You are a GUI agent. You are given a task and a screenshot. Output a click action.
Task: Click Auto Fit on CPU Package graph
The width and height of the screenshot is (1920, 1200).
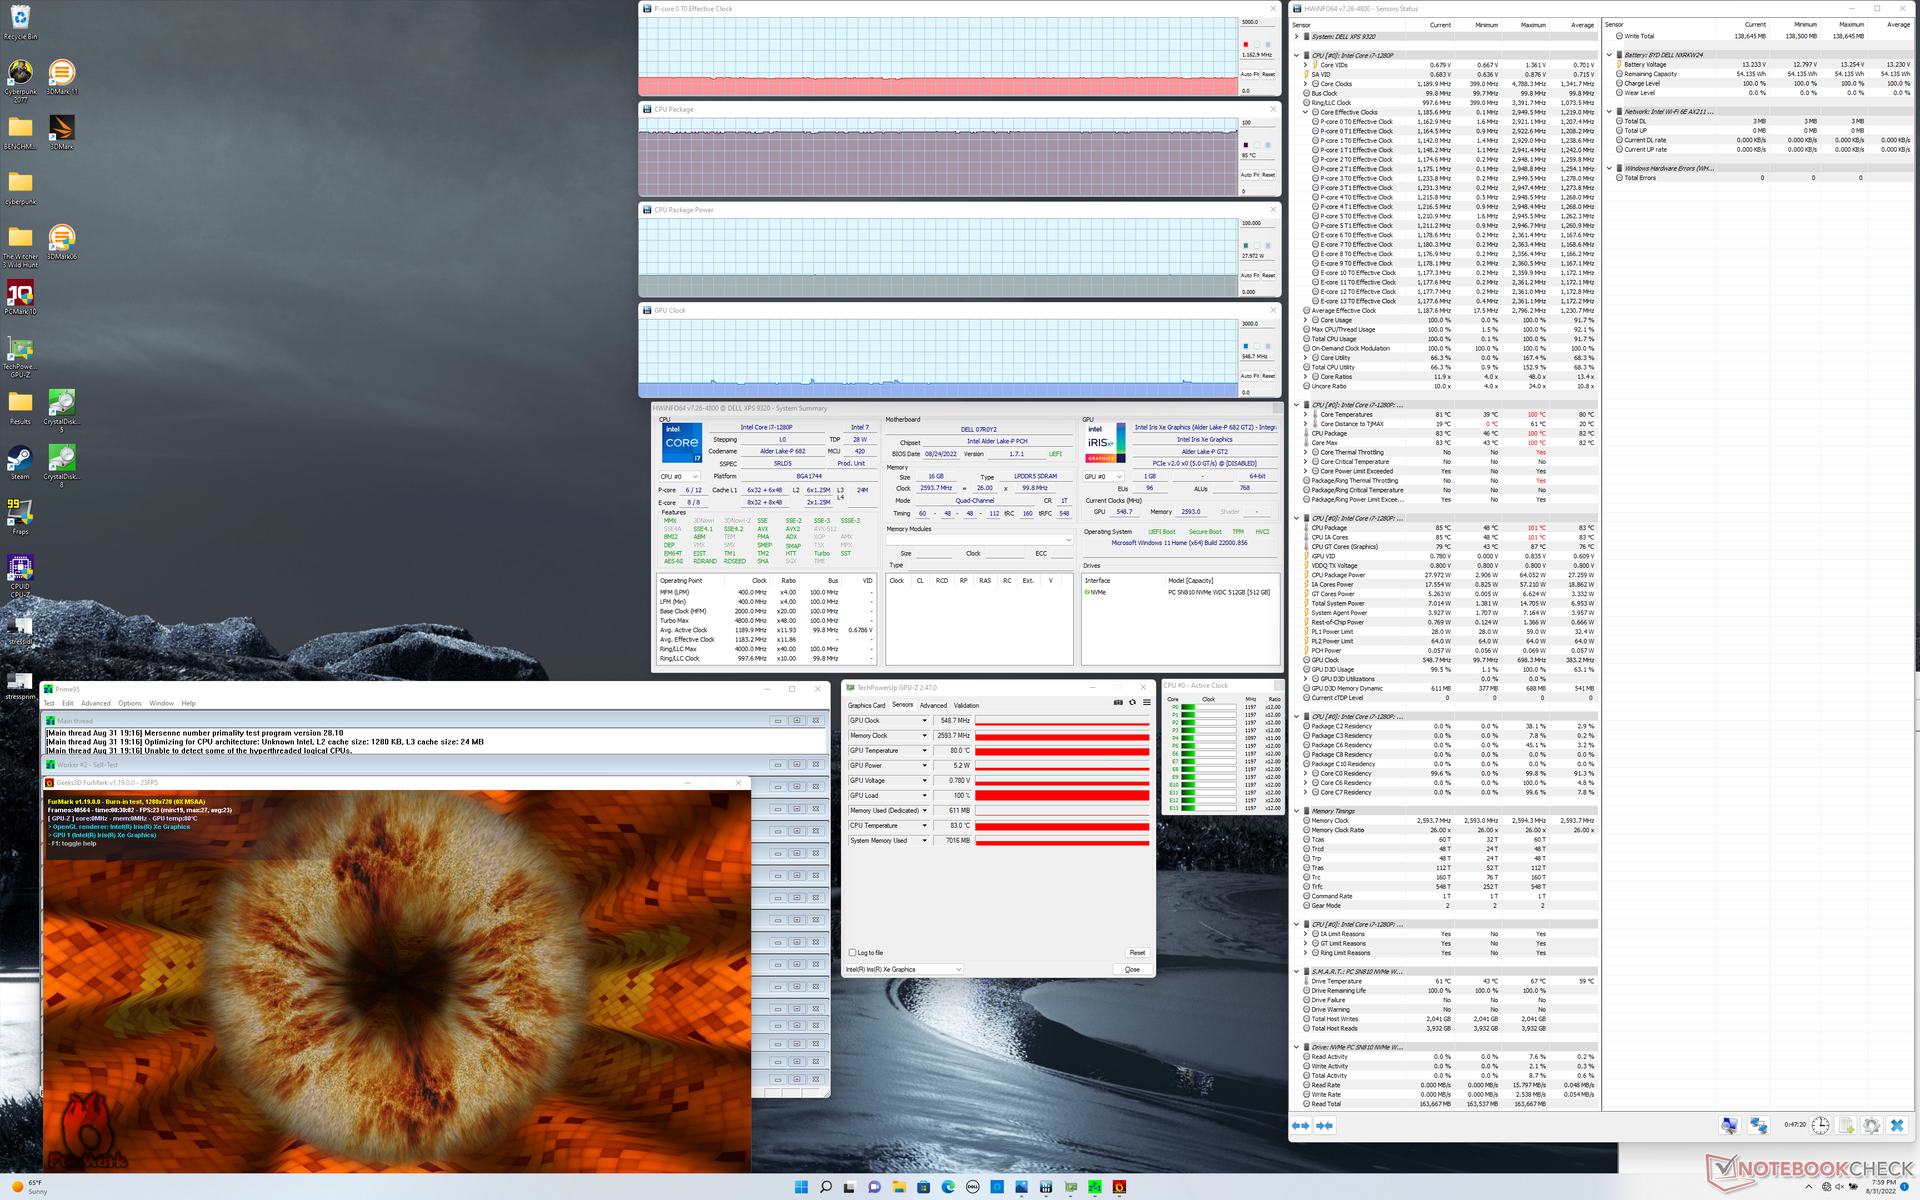coord(1250,175)
